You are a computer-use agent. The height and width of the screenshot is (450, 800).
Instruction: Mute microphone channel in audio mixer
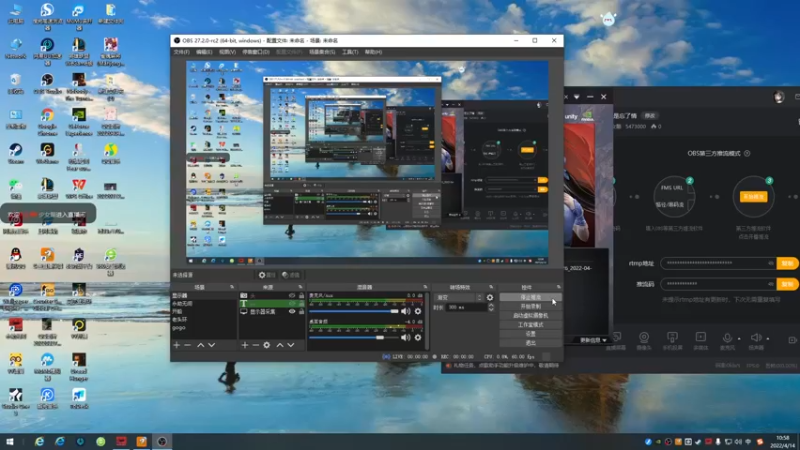[x=406, y=311]
